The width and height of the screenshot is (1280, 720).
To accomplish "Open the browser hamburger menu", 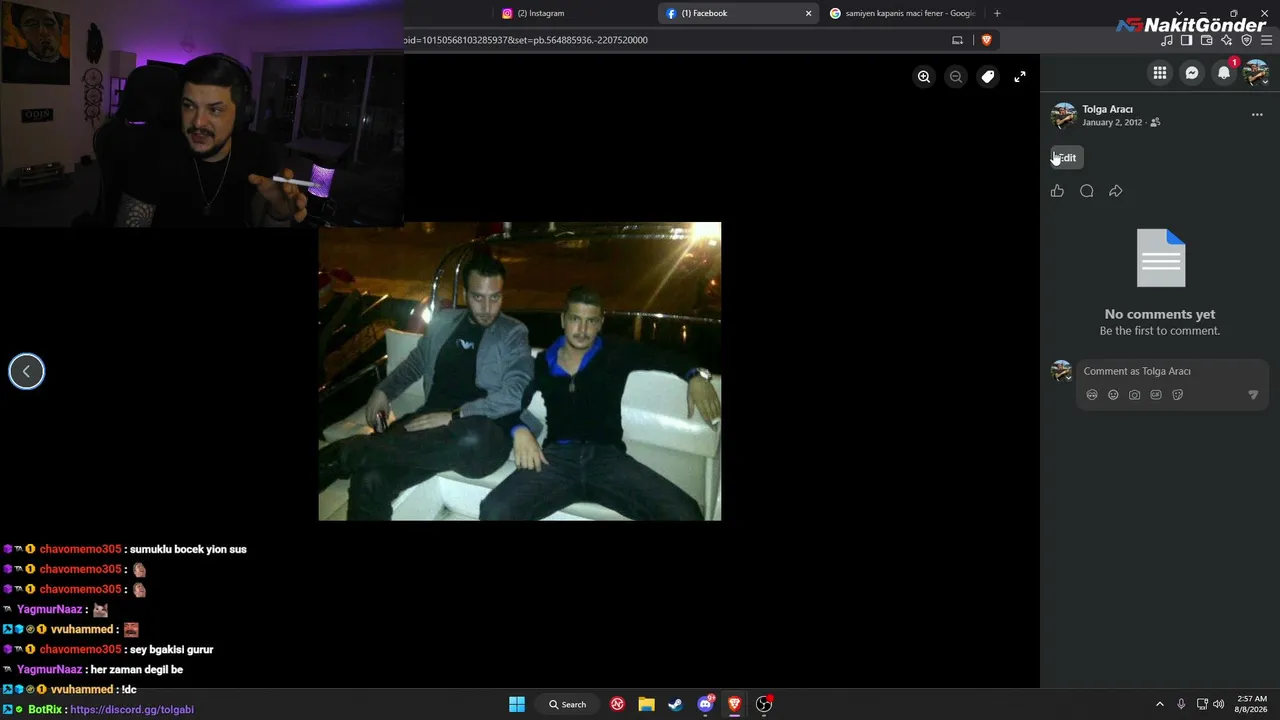I will coord(1267,40).
